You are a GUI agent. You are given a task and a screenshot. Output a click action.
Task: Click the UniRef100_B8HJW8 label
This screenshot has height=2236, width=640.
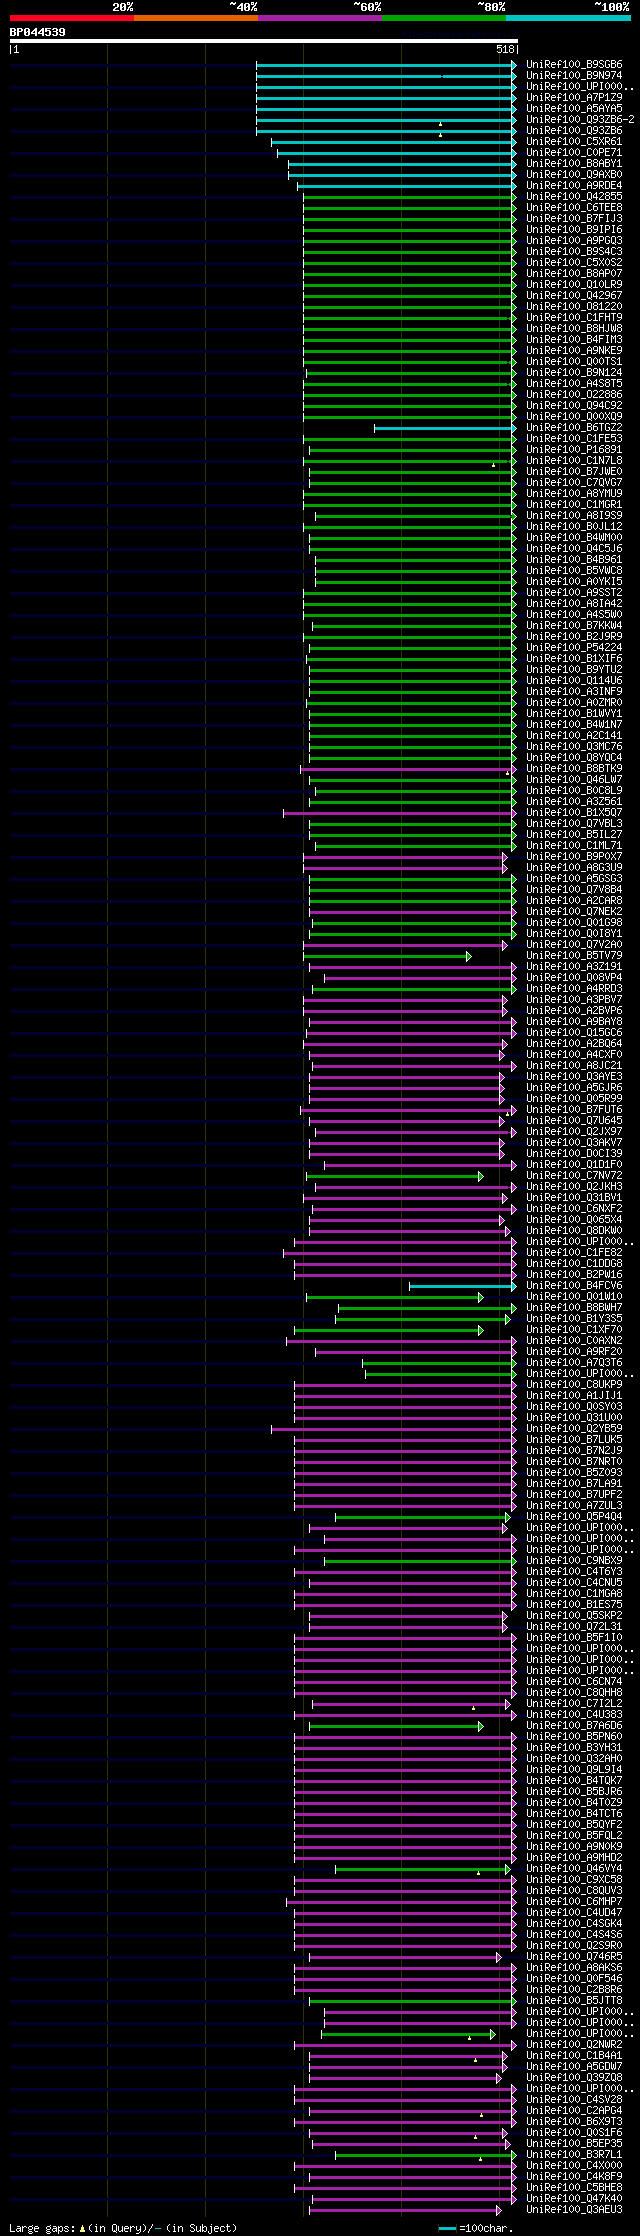[x=574, y=329]
